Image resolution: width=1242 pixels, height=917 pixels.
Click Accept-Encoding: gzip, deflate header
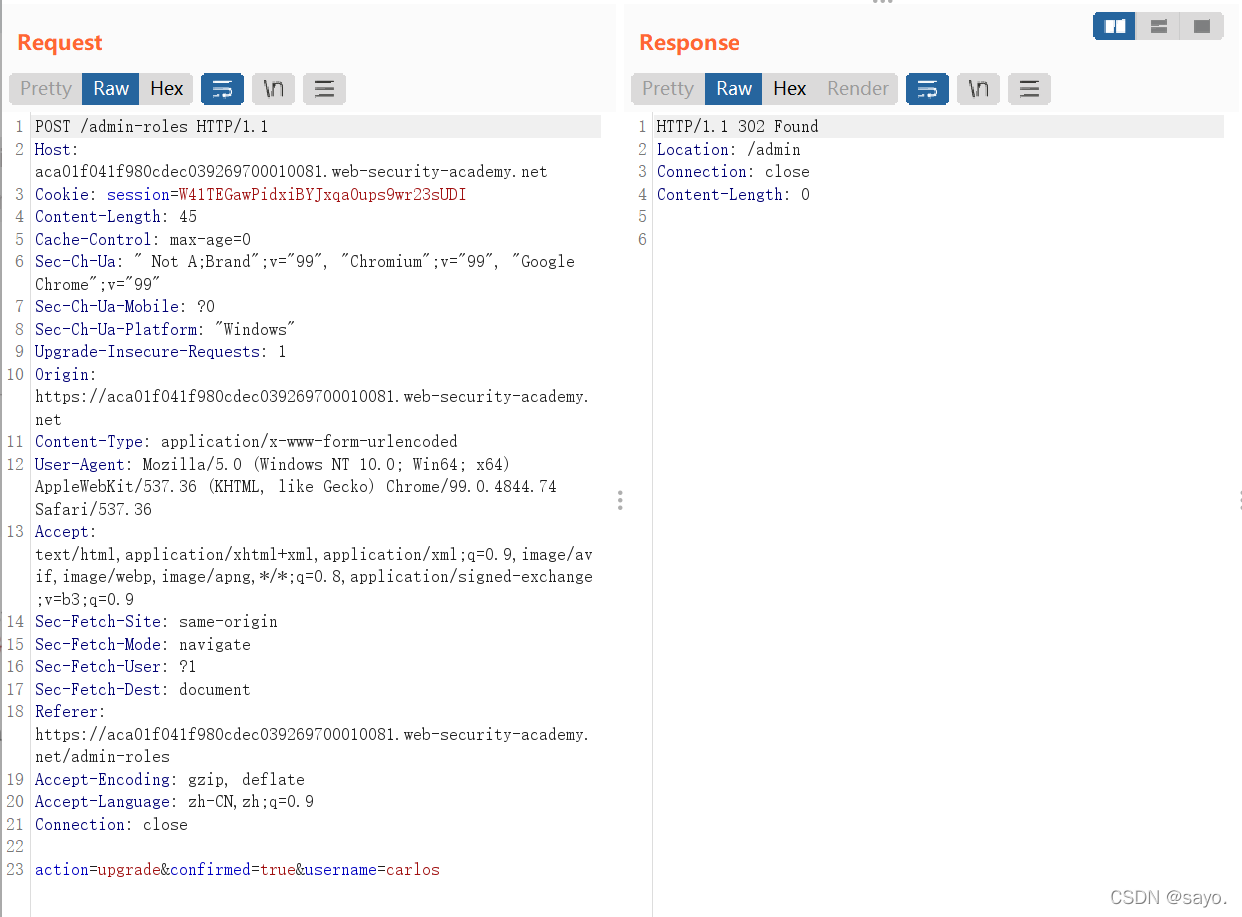pos(170,780)
